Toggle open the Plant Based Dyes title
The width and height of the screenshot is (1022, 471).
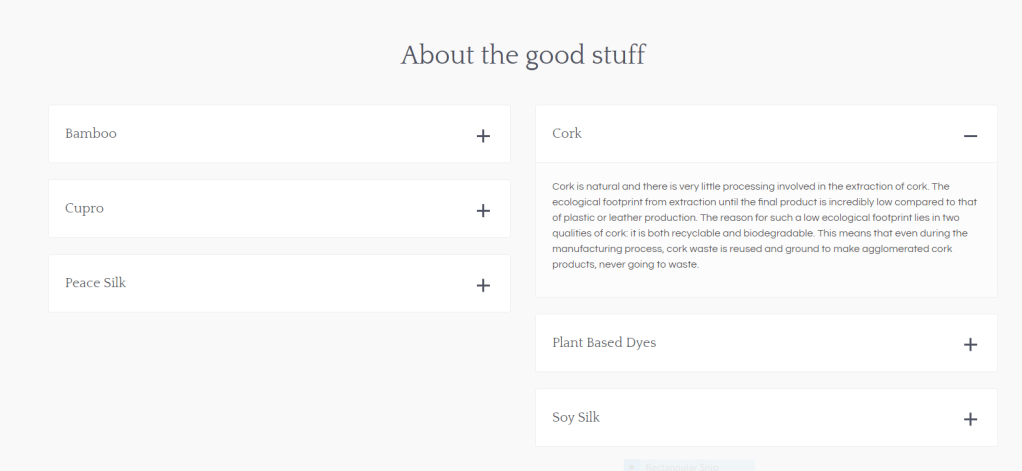[x=604, y=342]
